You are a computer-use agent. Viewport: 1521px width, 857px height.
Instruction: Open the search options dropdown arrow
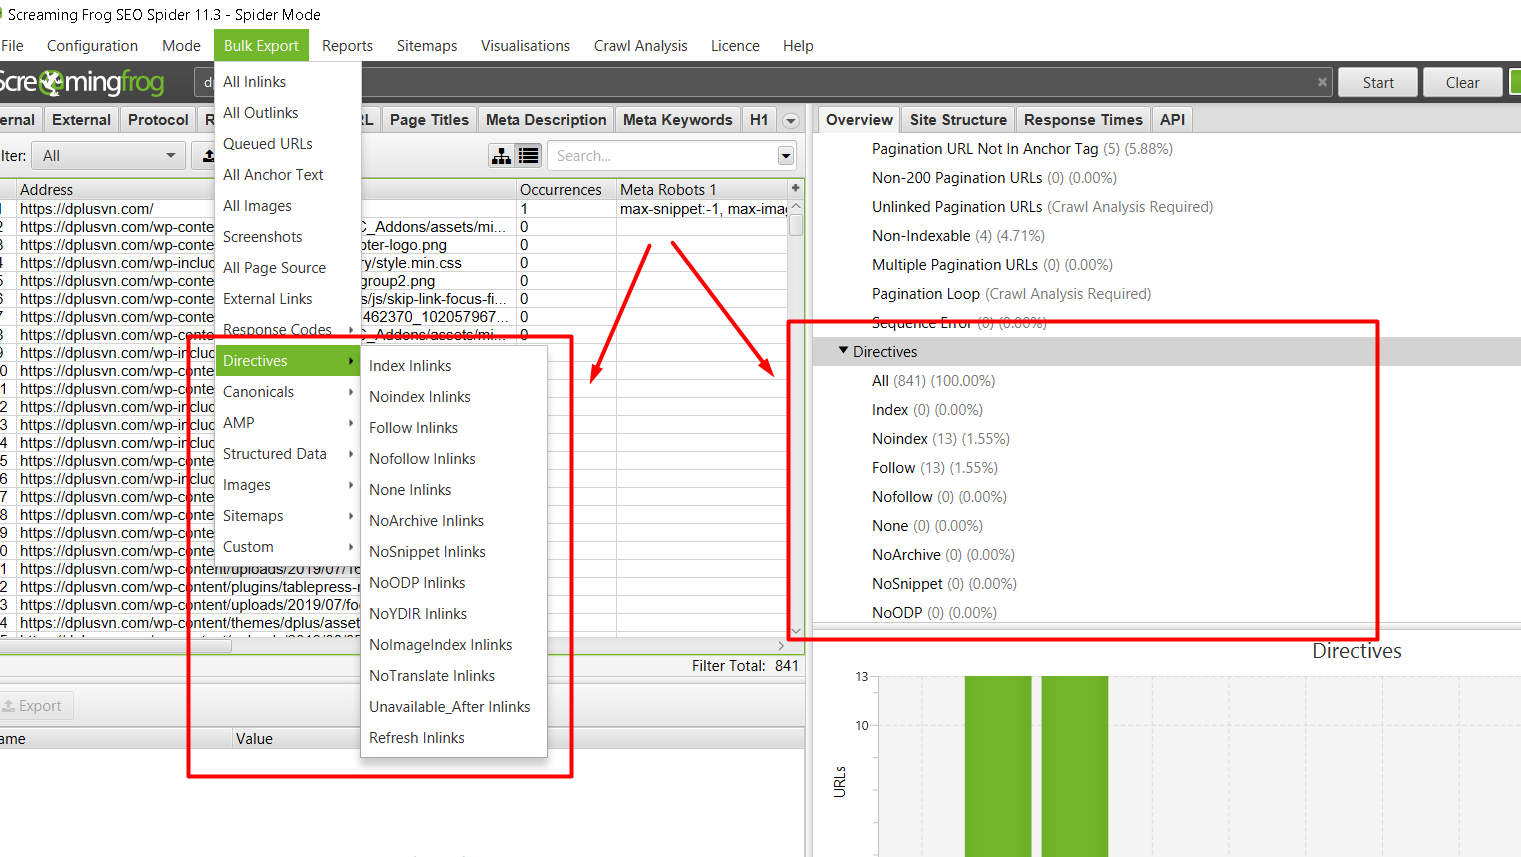(x=786, y=156)
